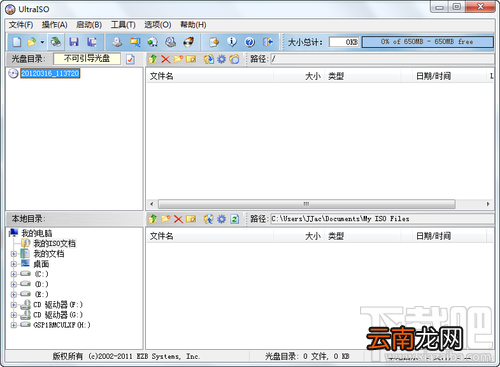The width and height of the screenshot is (500, 367).
Task: Click the 0% of 650MB capacity bar
Action: pyautogui.click(x=427, y=42)
